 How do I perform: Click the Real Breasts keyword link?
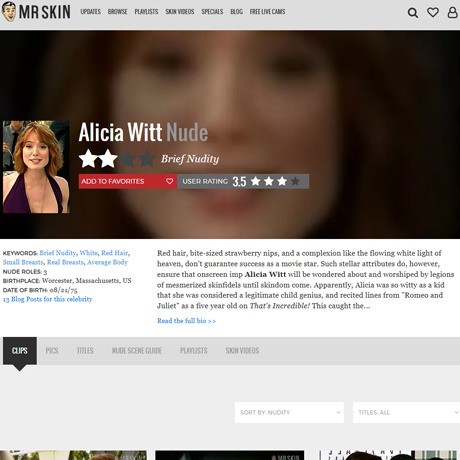click(x=65, y=262)
